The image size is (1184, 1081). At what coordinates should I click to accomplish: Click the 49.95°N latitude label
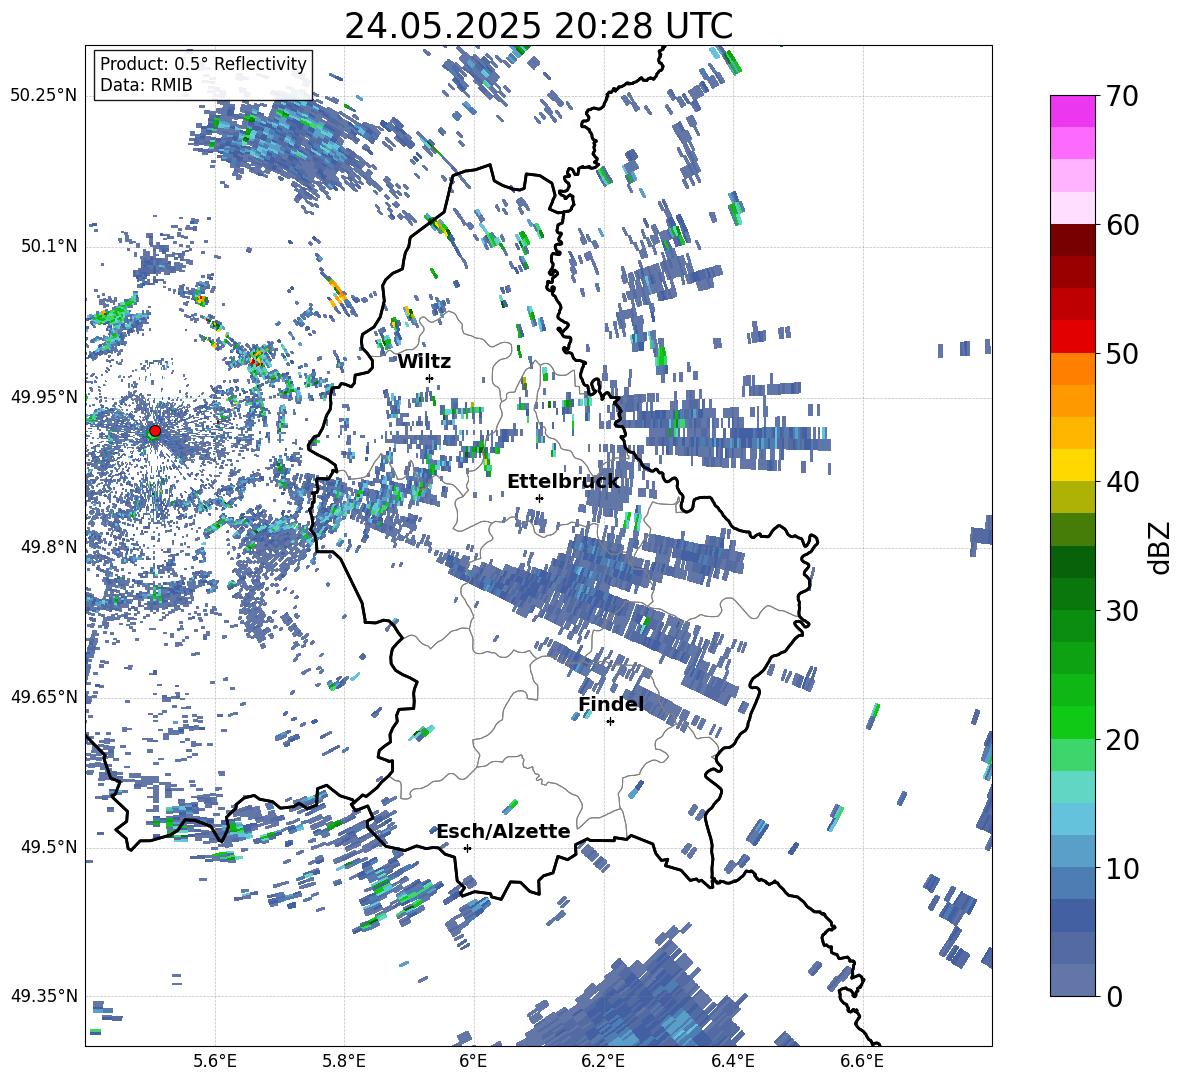tap(44, 396)
